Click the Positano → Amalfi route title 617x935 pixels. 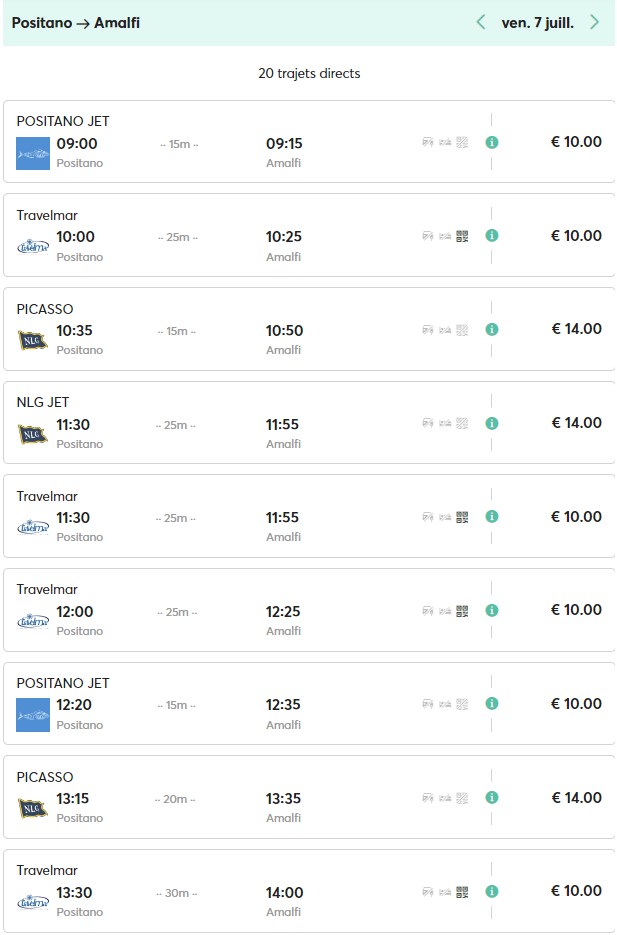[76, 22]
